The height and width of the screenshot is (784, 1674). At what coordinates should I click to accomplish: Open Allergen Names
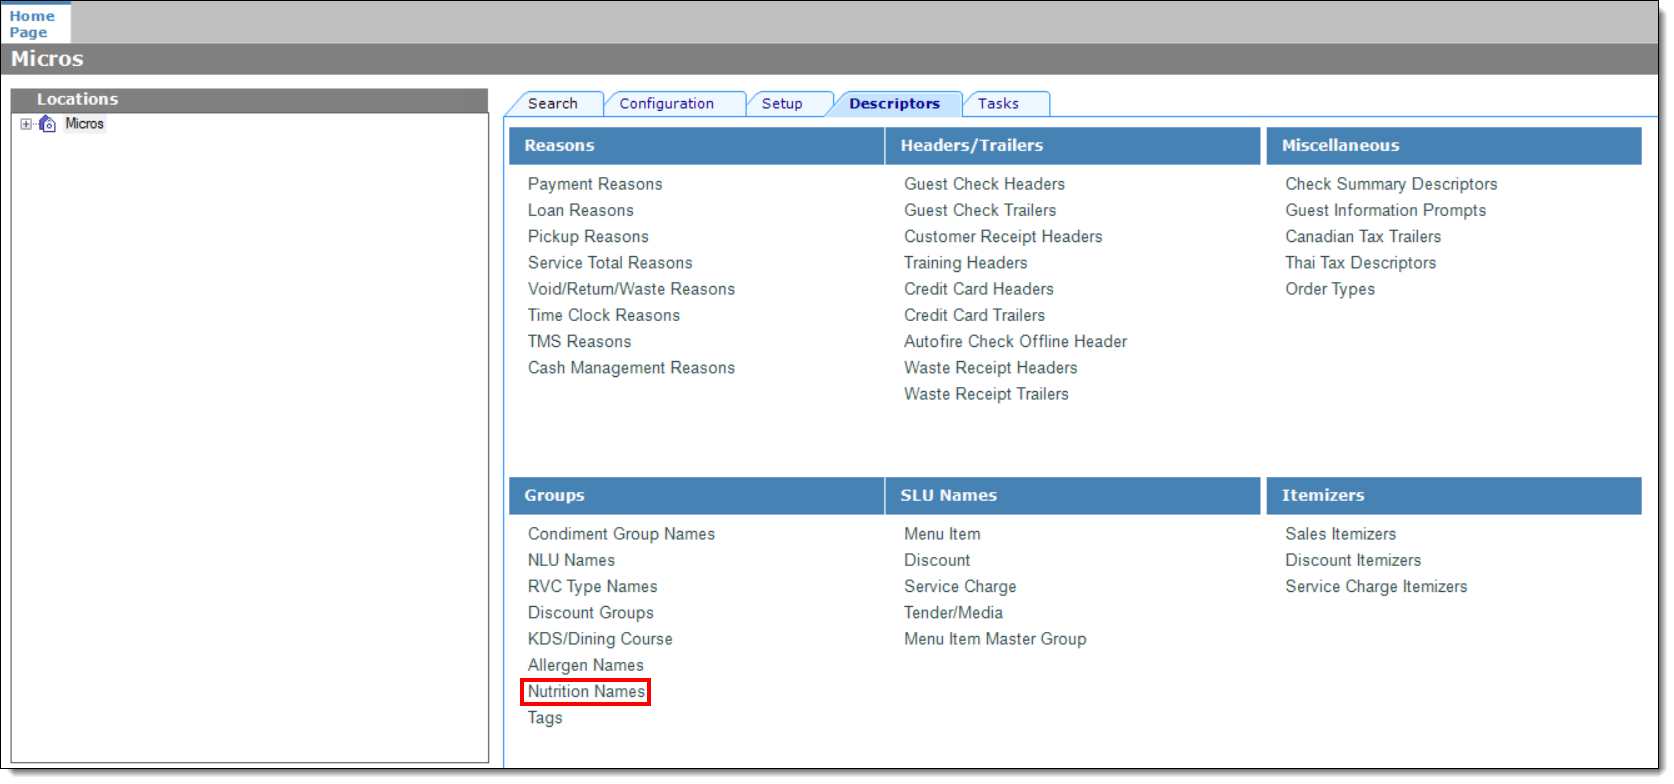click(x=586, y=665)
